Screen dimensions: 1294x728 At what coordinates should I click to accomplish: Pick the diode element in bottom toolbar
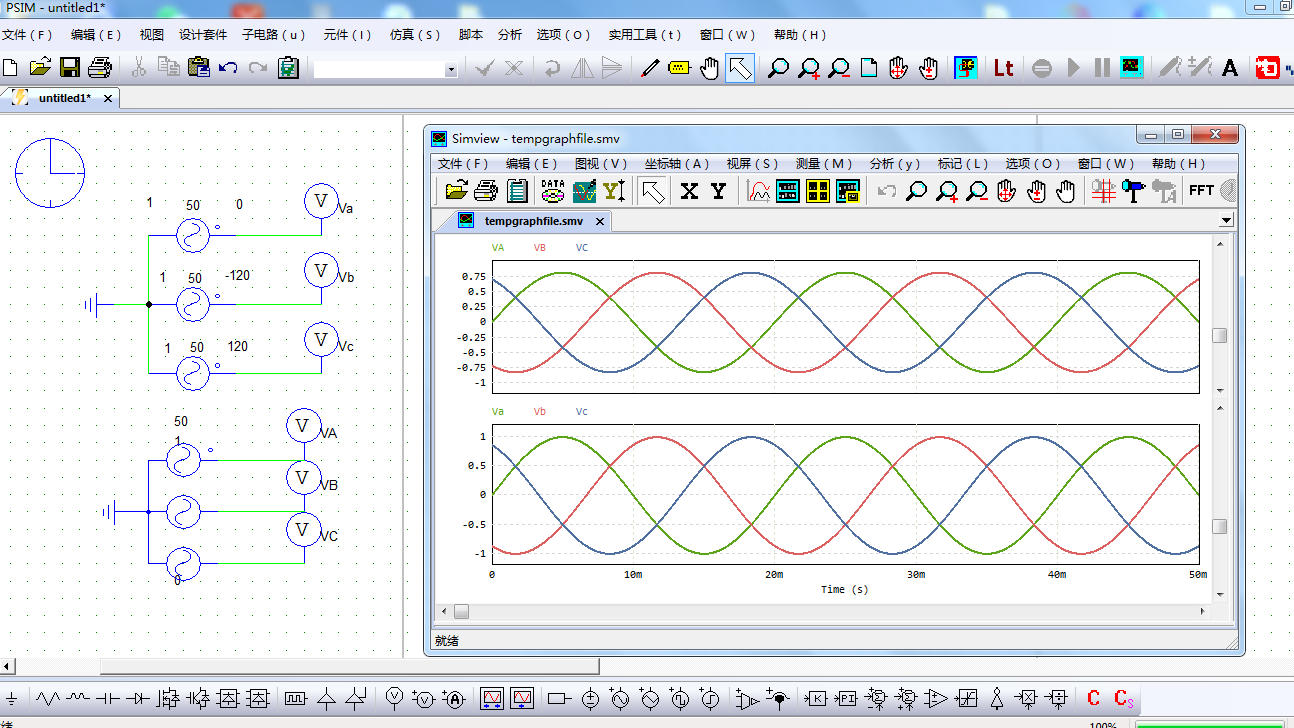(139, 698)
